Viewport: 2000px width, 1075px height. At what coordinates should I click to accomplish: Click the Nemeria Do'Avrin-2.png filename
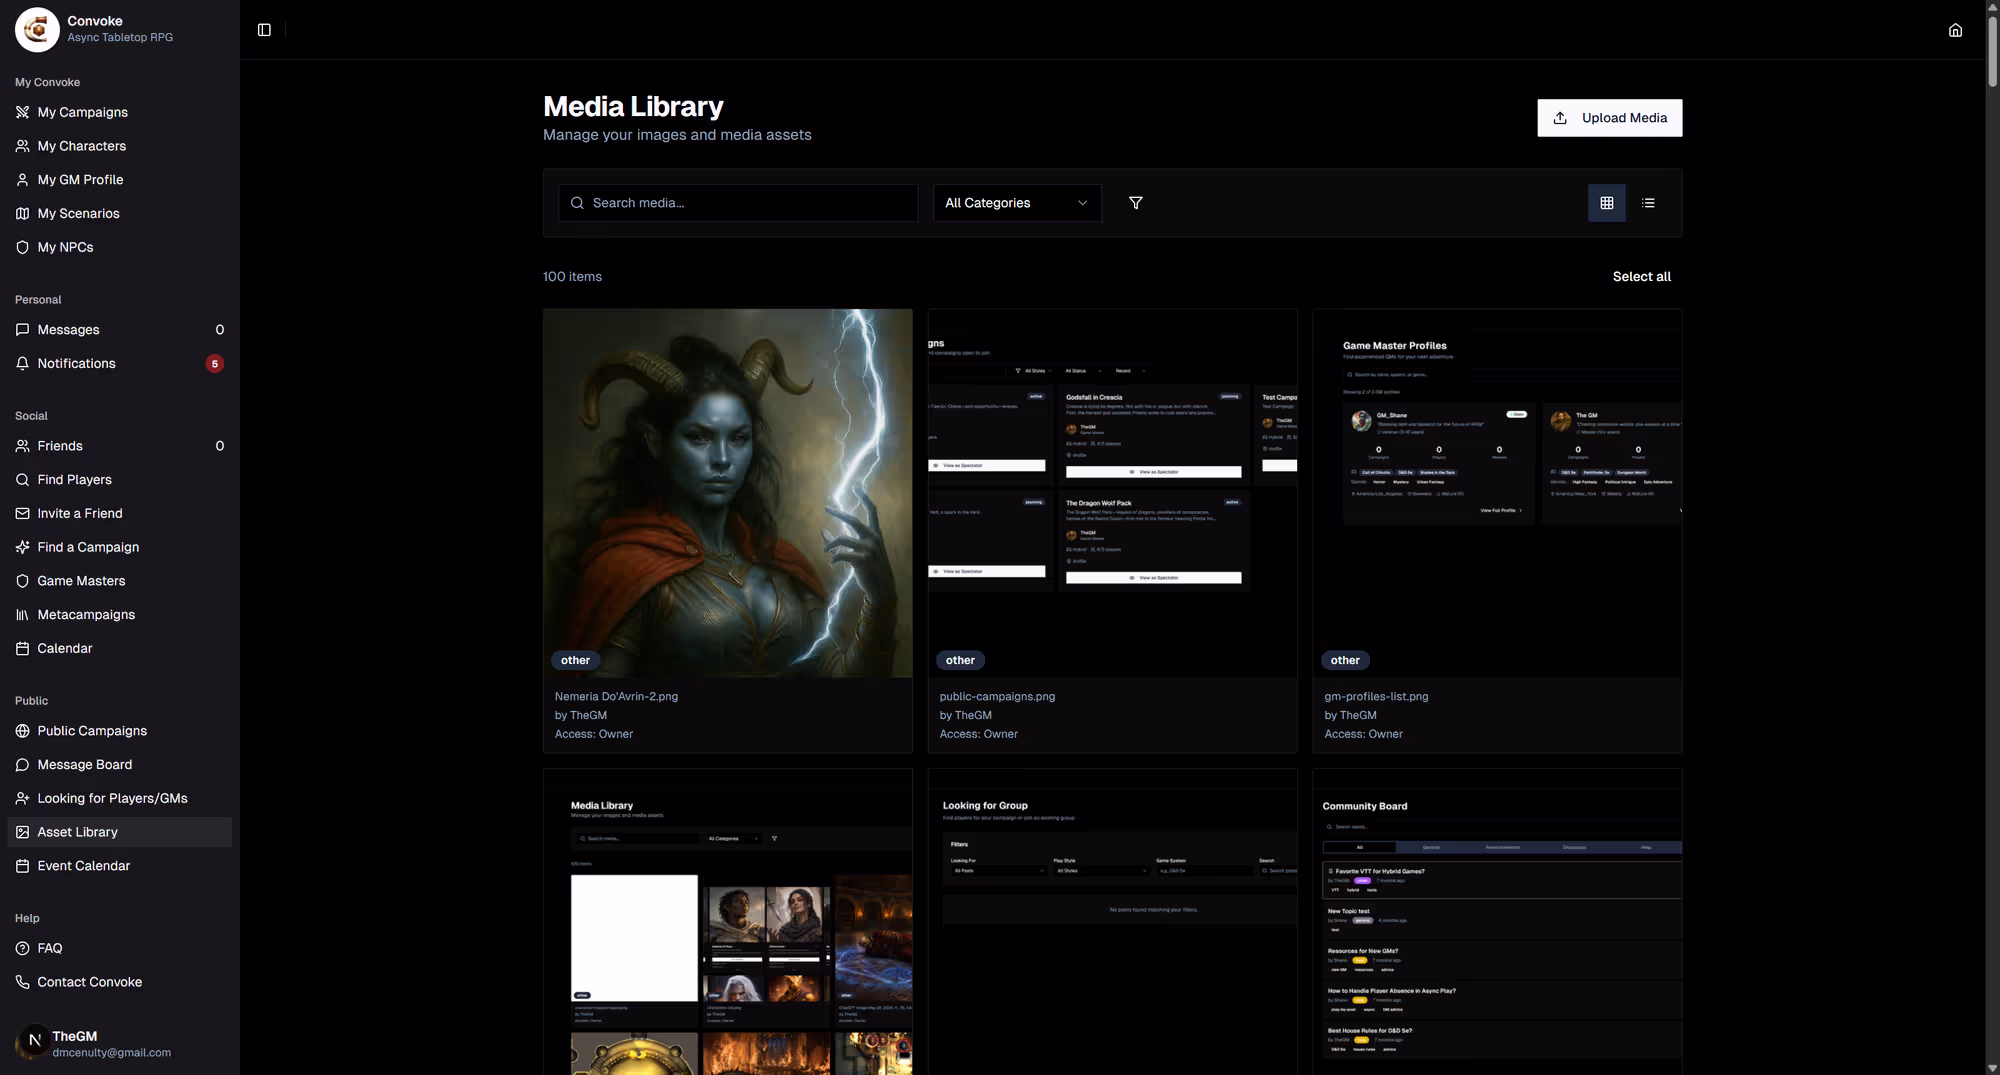point(616,697)
